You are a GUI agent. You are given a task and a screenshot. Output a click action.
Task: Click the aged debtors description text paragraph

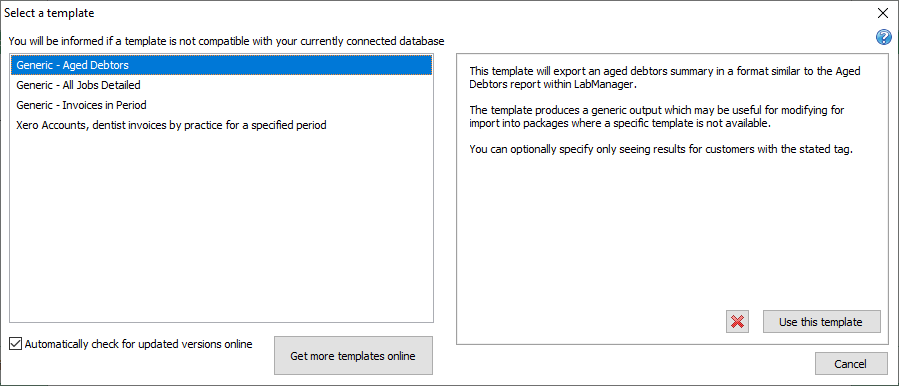pos(665,77)
